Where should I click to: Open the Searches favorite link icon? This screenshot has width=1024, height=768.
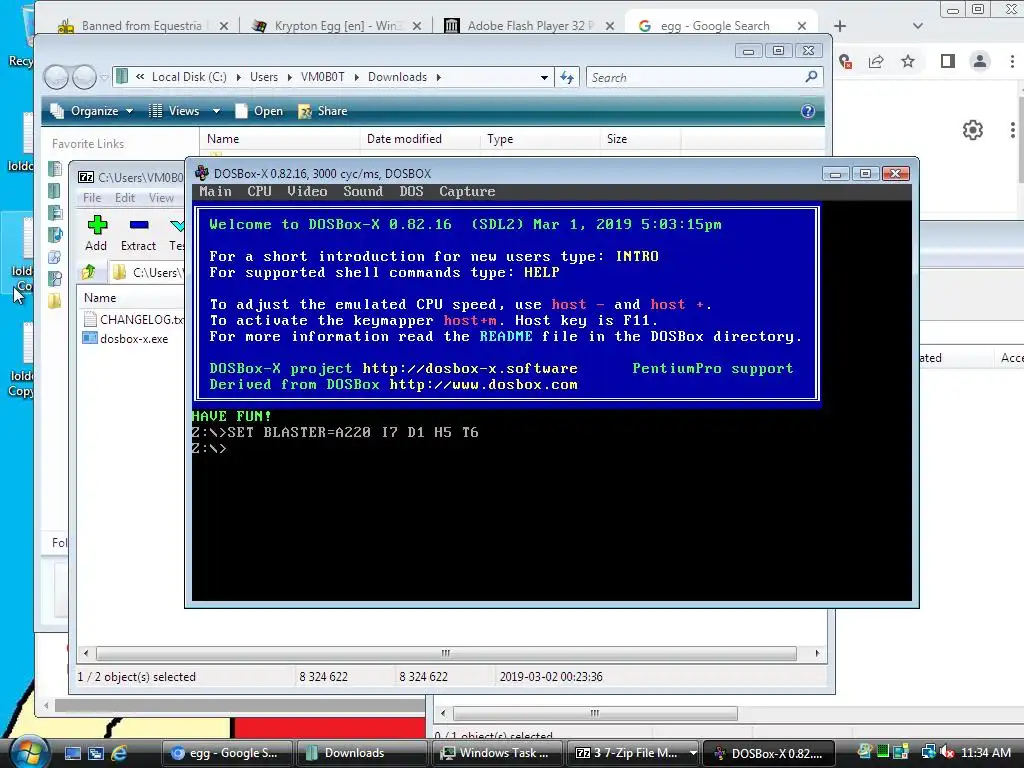(x=56, y=279)
